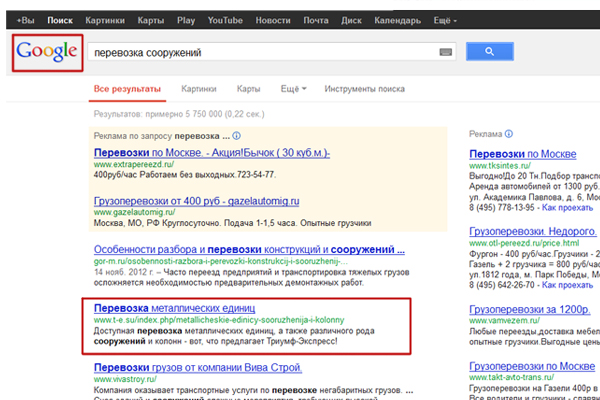Click the URL www.extrapereezd.ru/
Screen dimensions: 600x400
pyautogui.click(x=134, y=164)
